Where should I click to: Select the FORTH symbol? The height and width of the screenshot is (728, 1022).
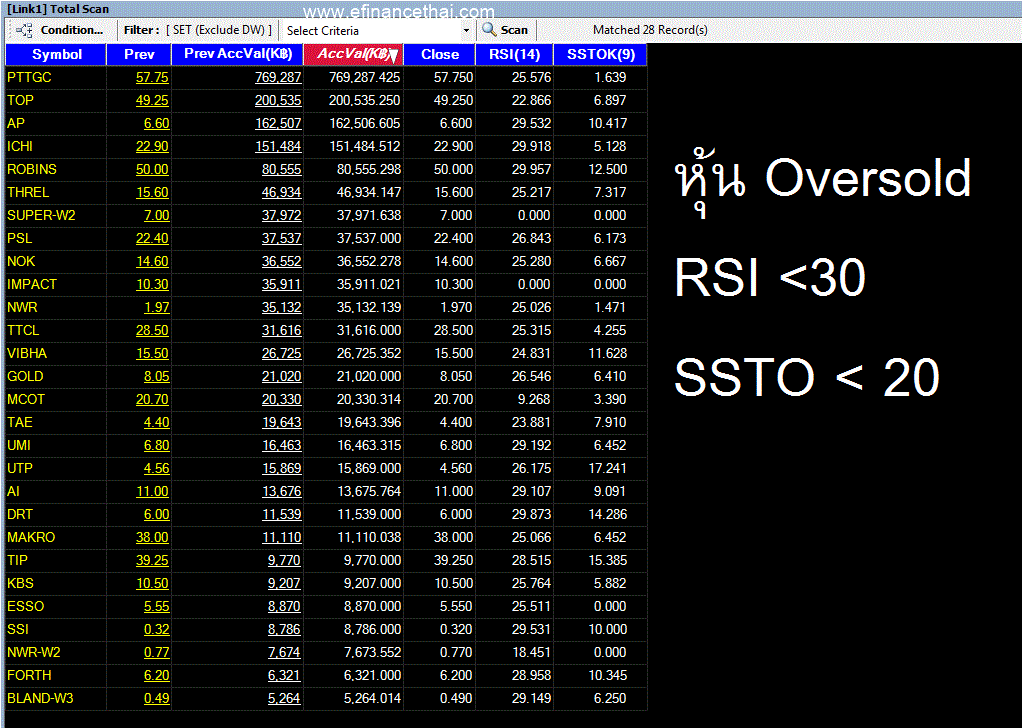click(29, 675)
